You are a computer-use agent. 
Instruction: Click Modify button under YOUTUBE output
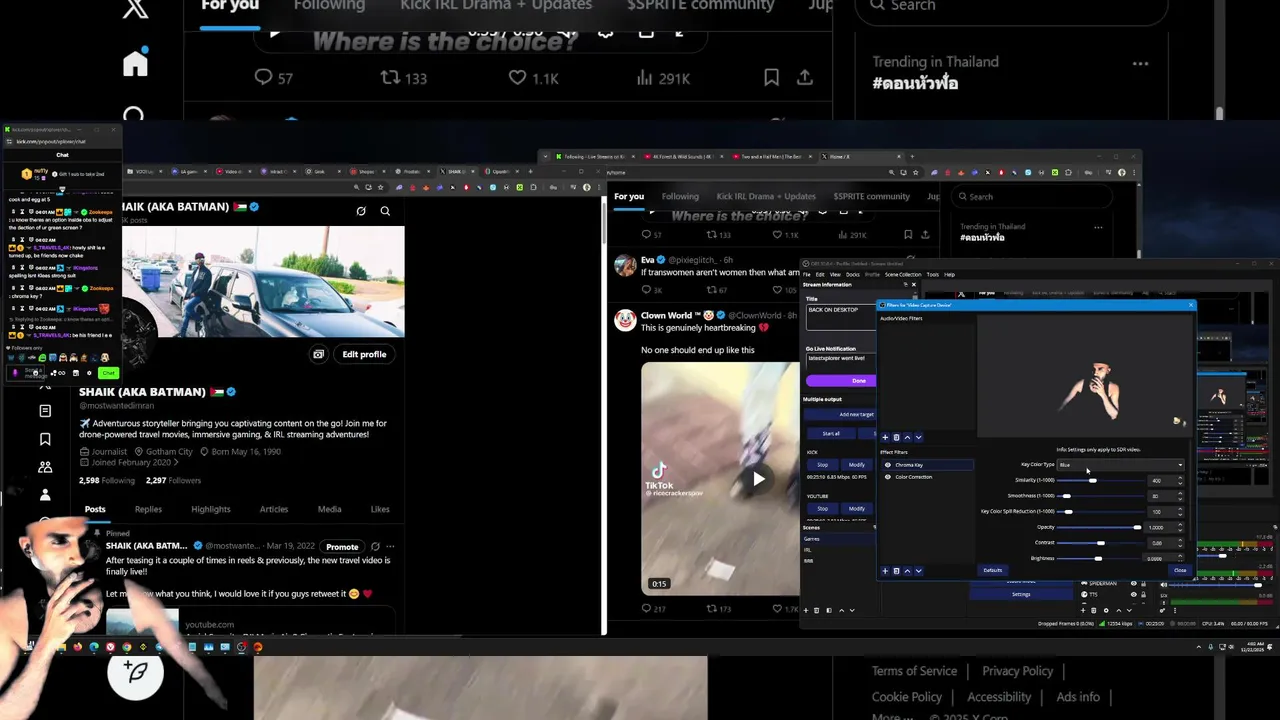[857, 508]
